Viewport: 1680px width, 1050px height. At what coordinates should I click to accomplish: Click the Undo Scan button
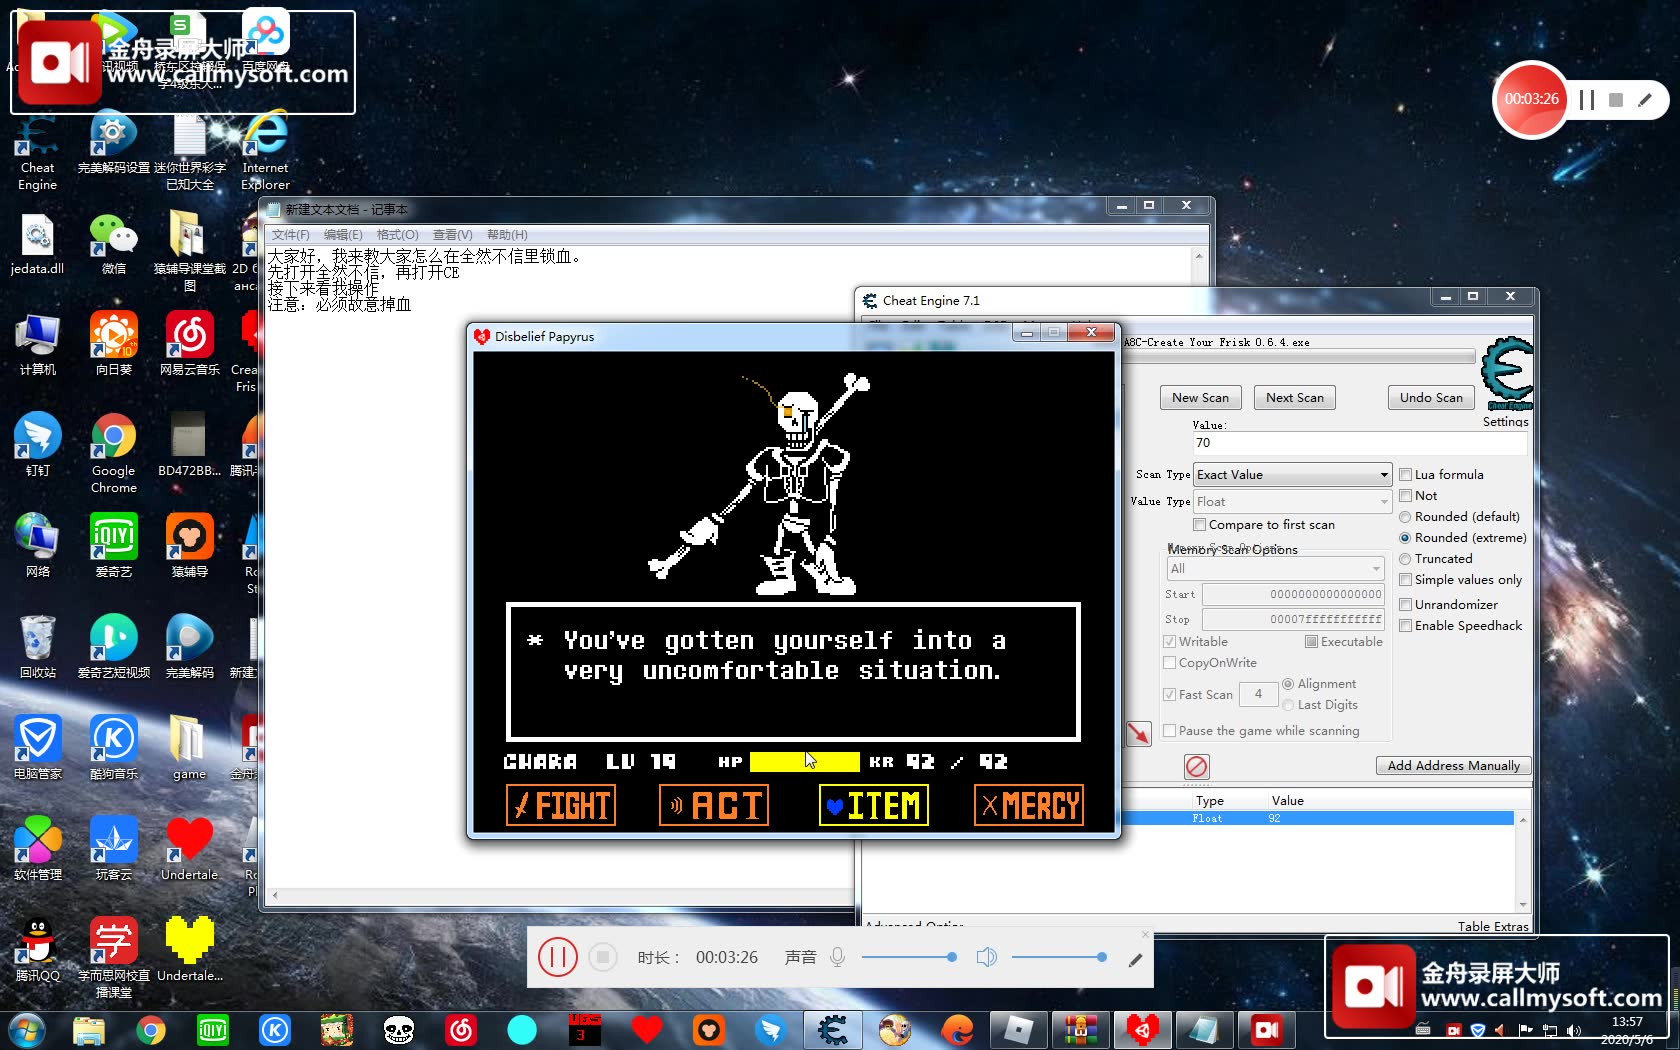[x=1431, y=398]
